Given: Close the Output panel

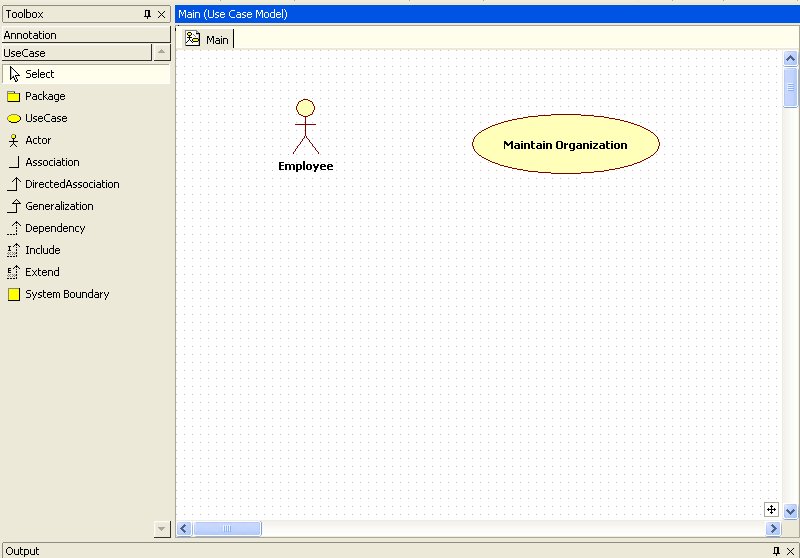Looking at the screenshot, I should click(790, 551).
